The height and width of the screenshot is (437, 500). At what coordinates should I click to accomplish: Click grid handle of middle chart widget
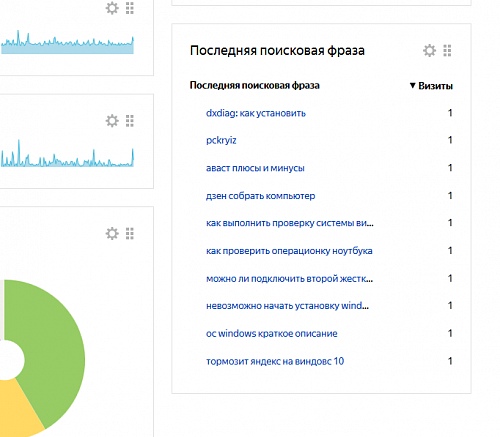130,121
